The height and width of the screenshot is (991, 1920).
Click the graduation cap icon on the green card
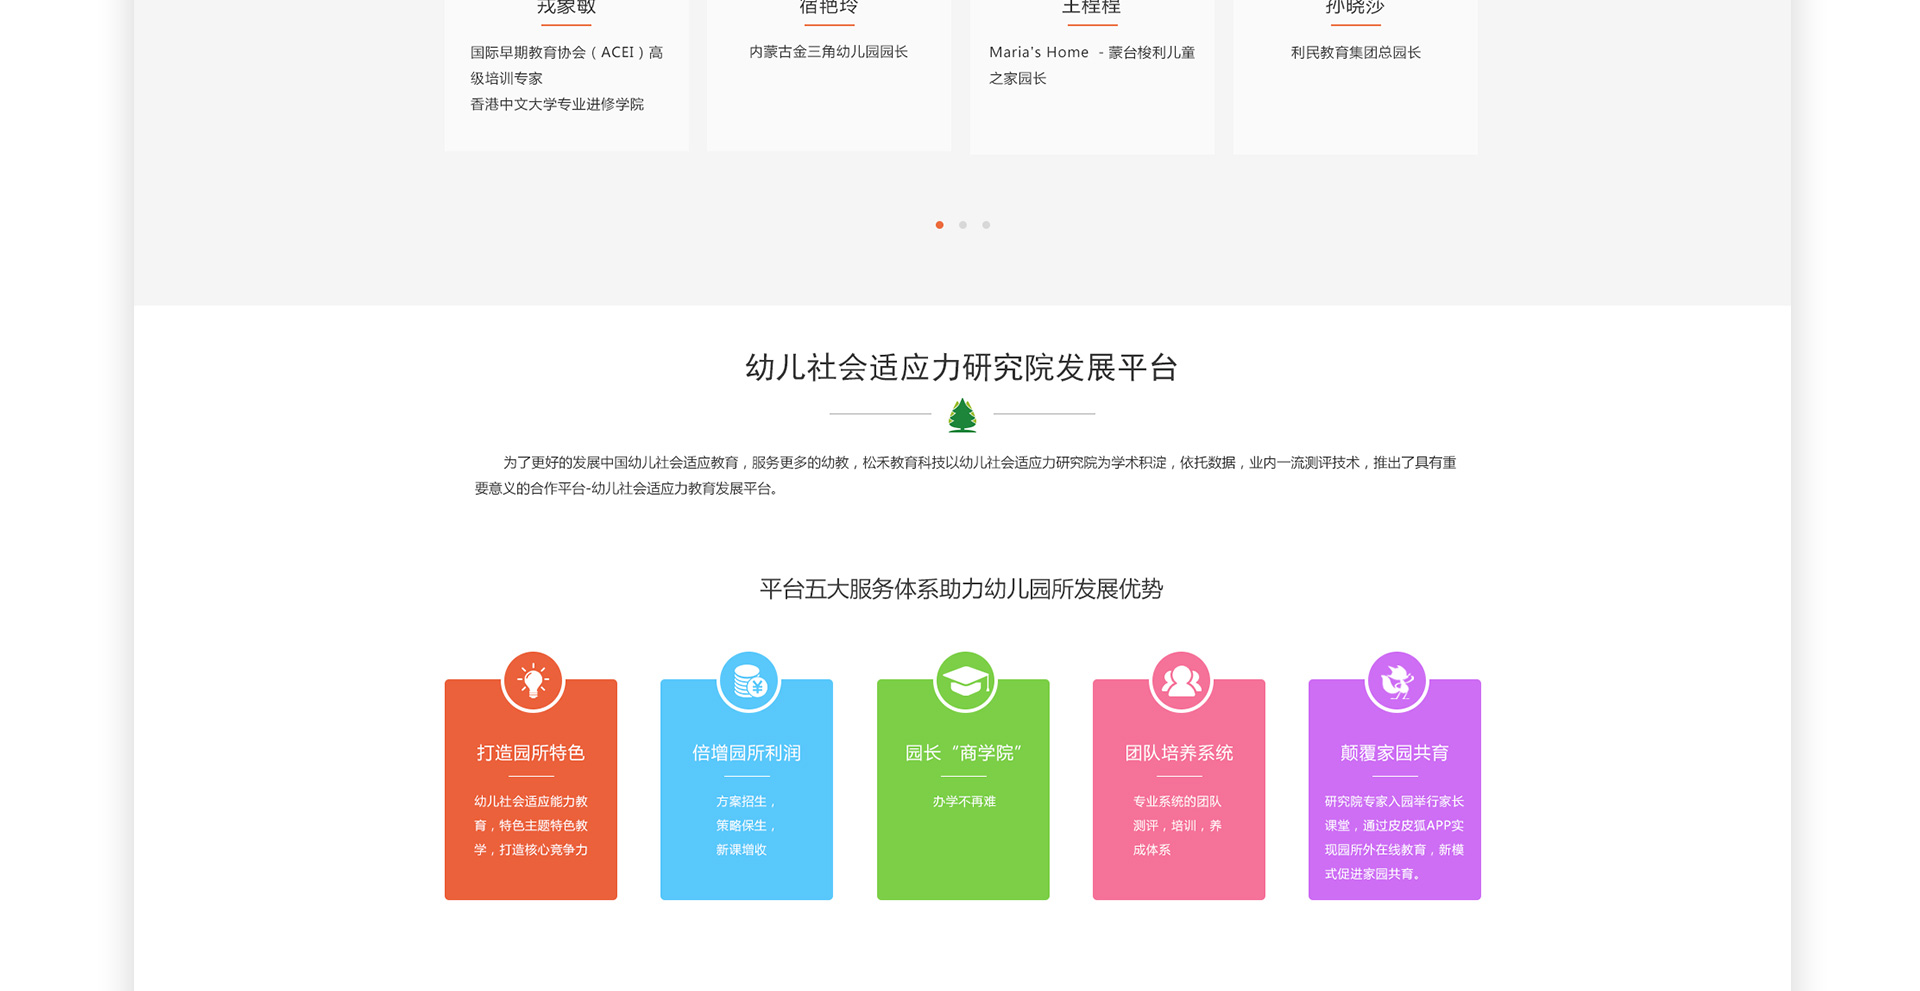click(x=964, y=681)
